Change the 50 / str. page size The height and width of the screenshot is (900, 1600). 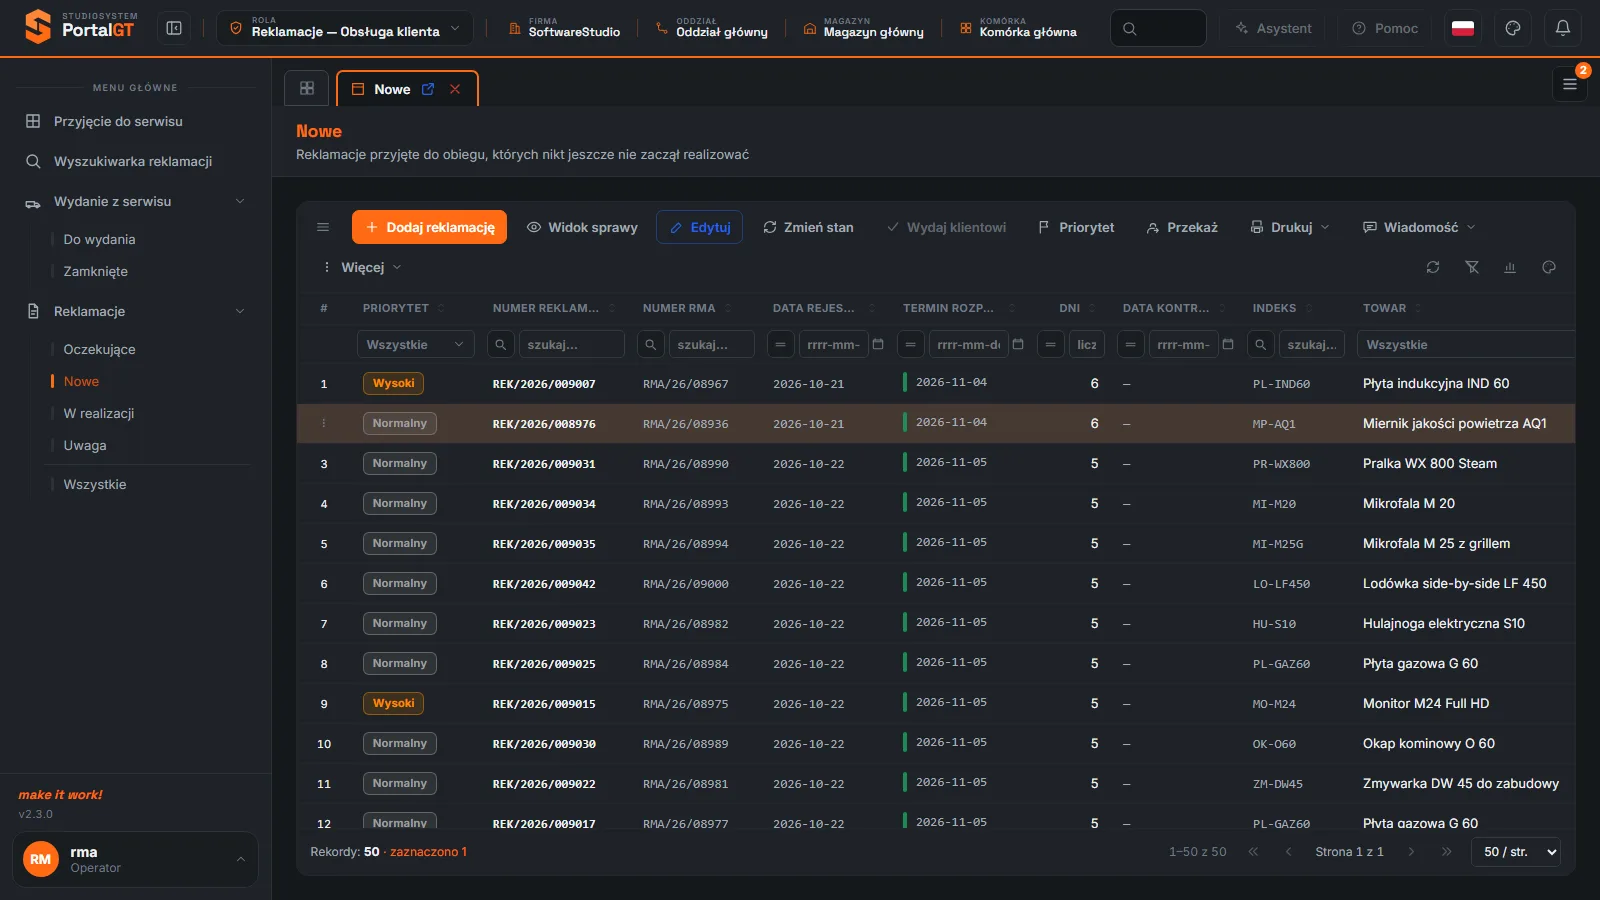(1516, 851)
